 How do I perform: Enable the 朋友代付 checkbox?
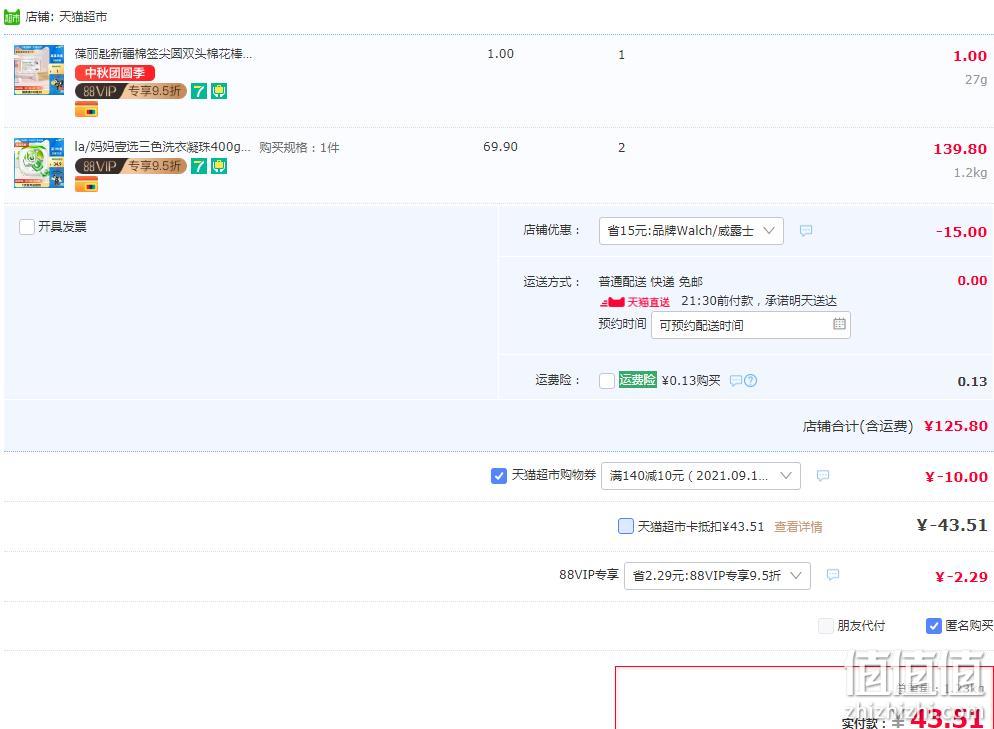(825, 626)
